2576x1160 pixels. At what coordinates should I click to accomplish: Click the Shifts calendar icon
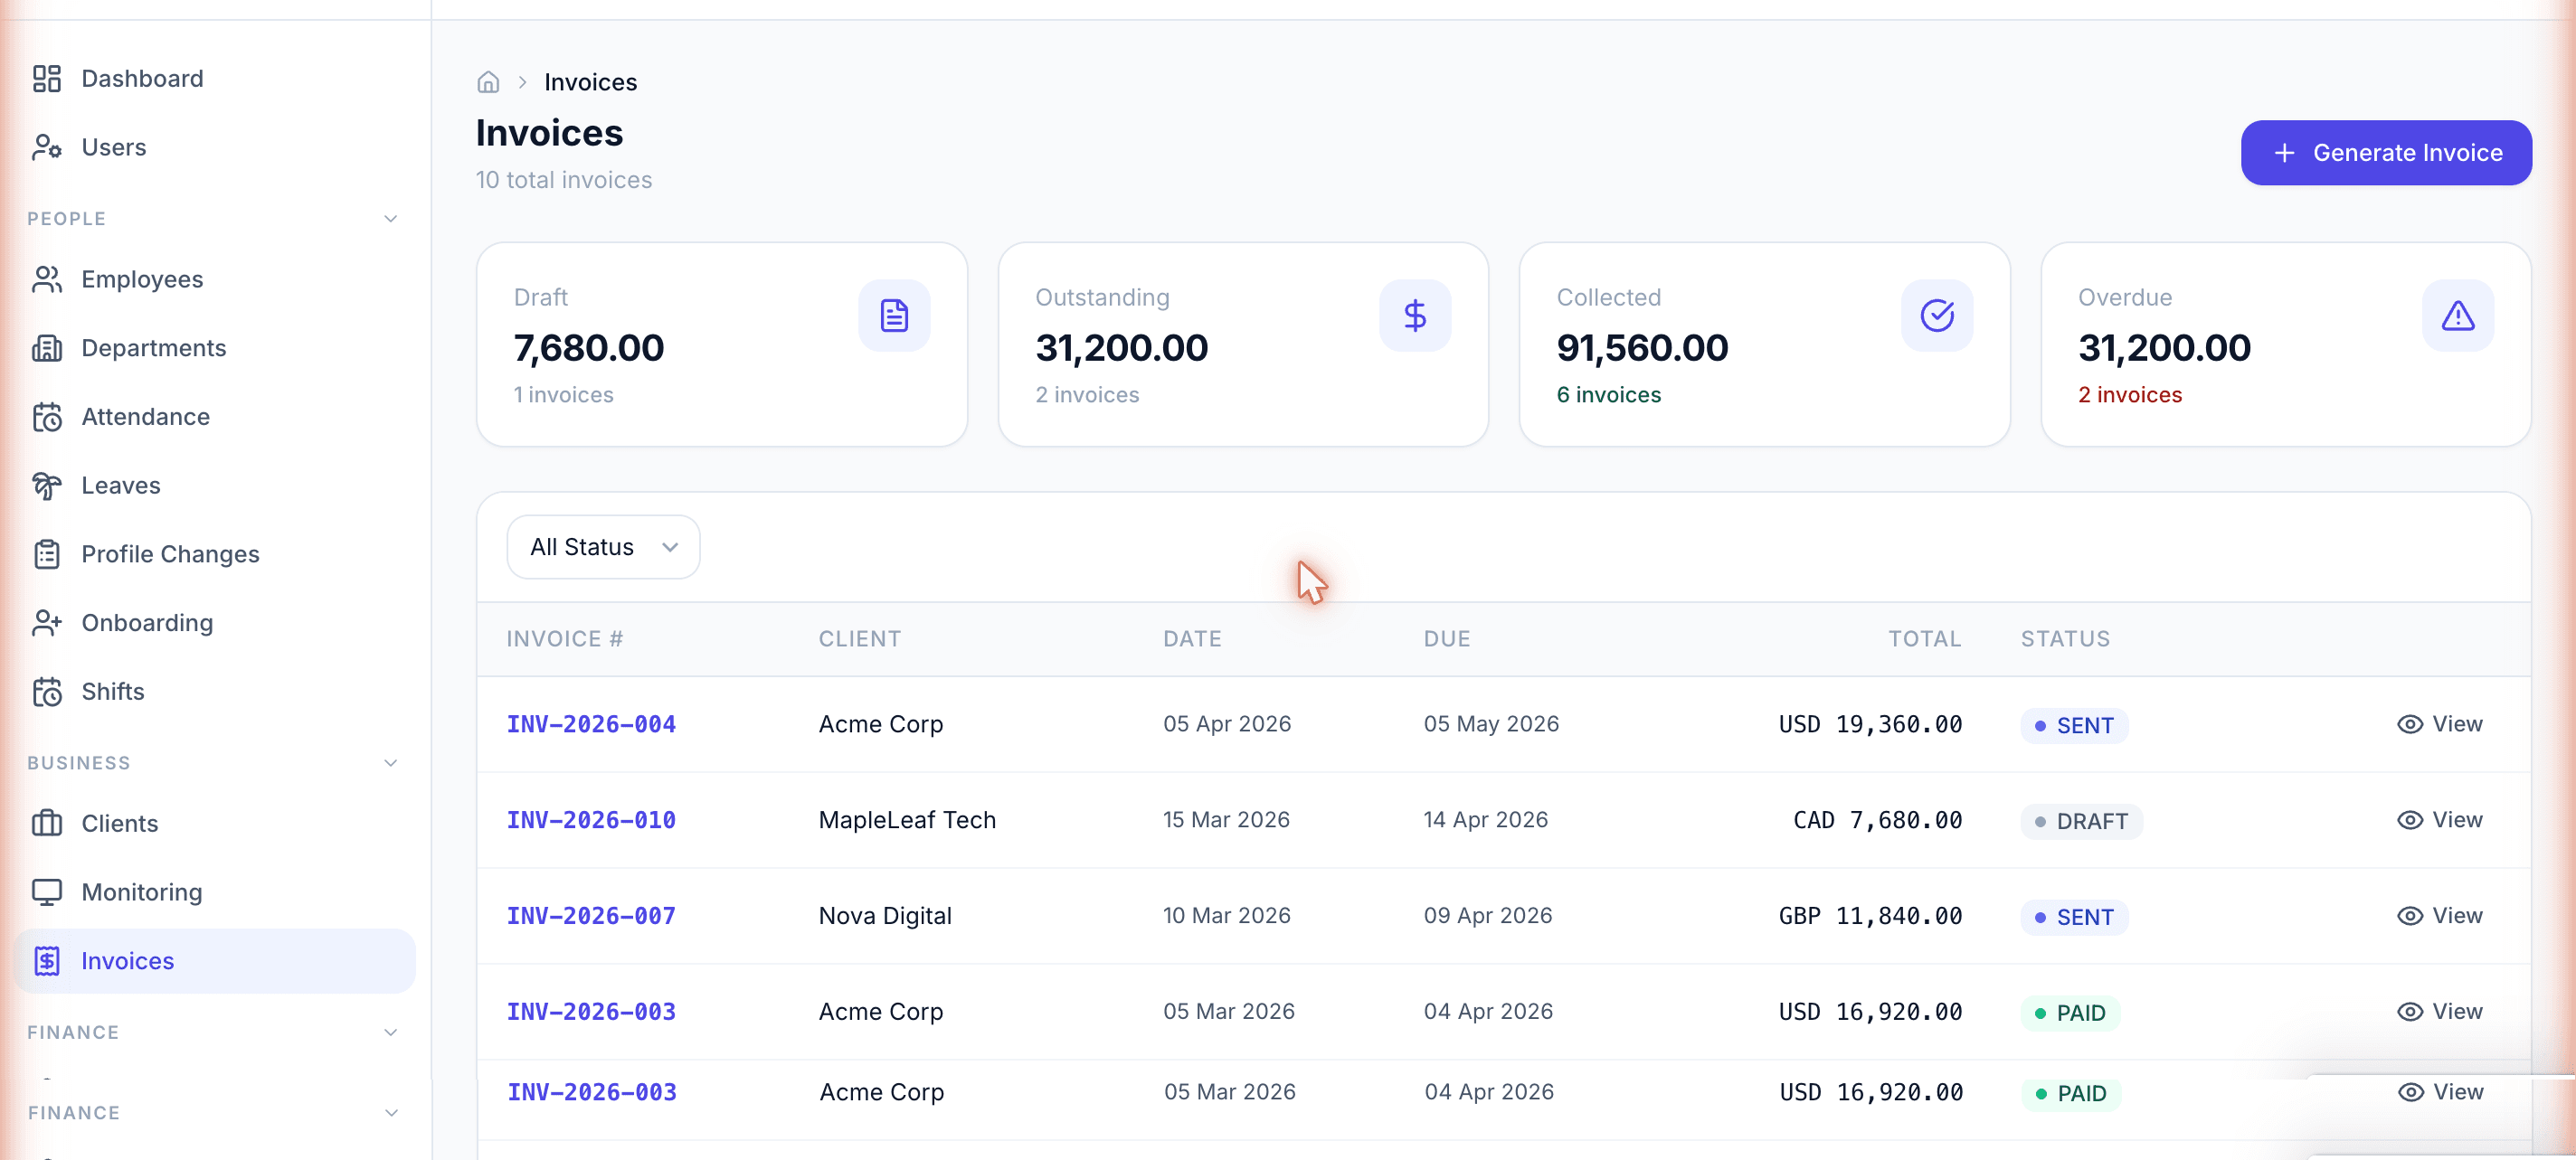click(x=47, y=692)
